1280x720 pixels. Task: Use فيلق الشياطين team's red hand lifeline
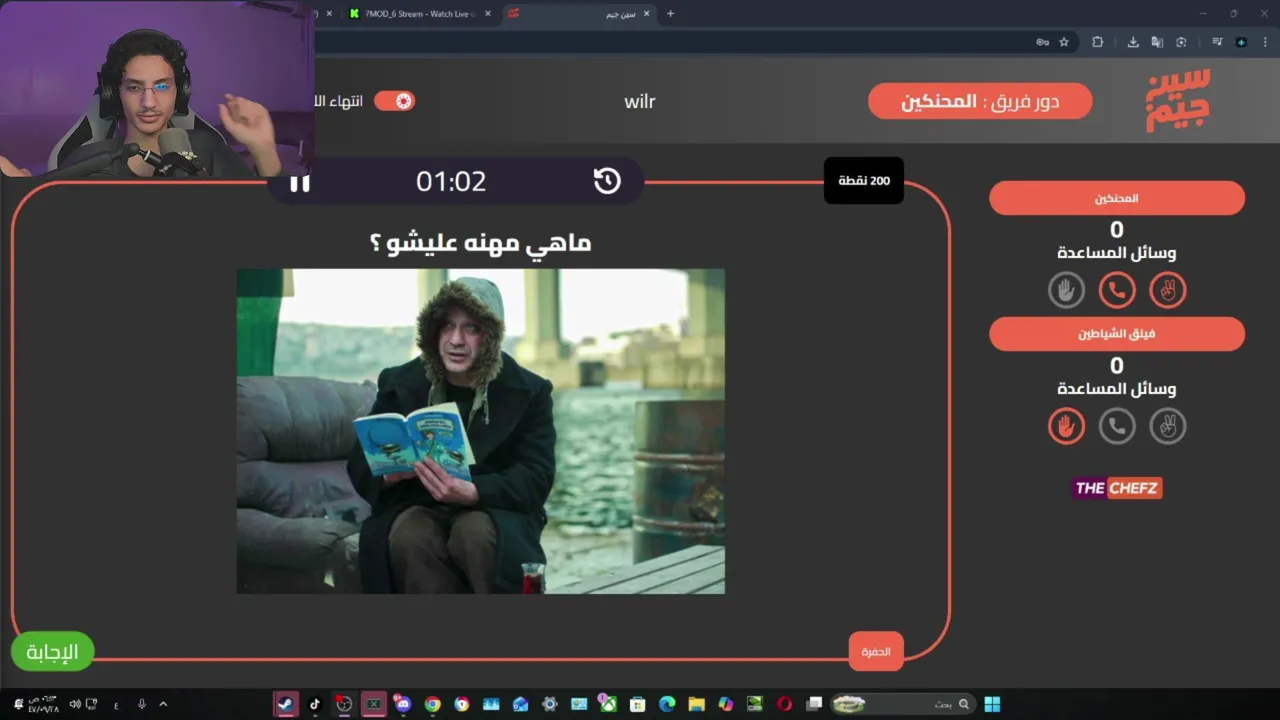coord(1066,426)
